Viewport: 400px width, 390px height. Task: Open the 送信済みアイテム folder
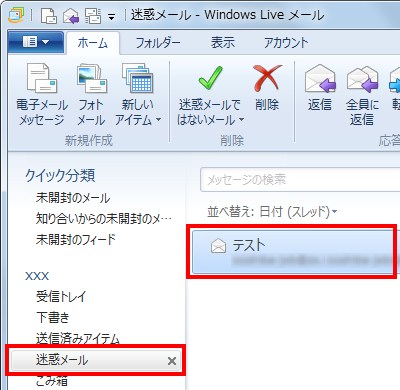pos(77,338)
